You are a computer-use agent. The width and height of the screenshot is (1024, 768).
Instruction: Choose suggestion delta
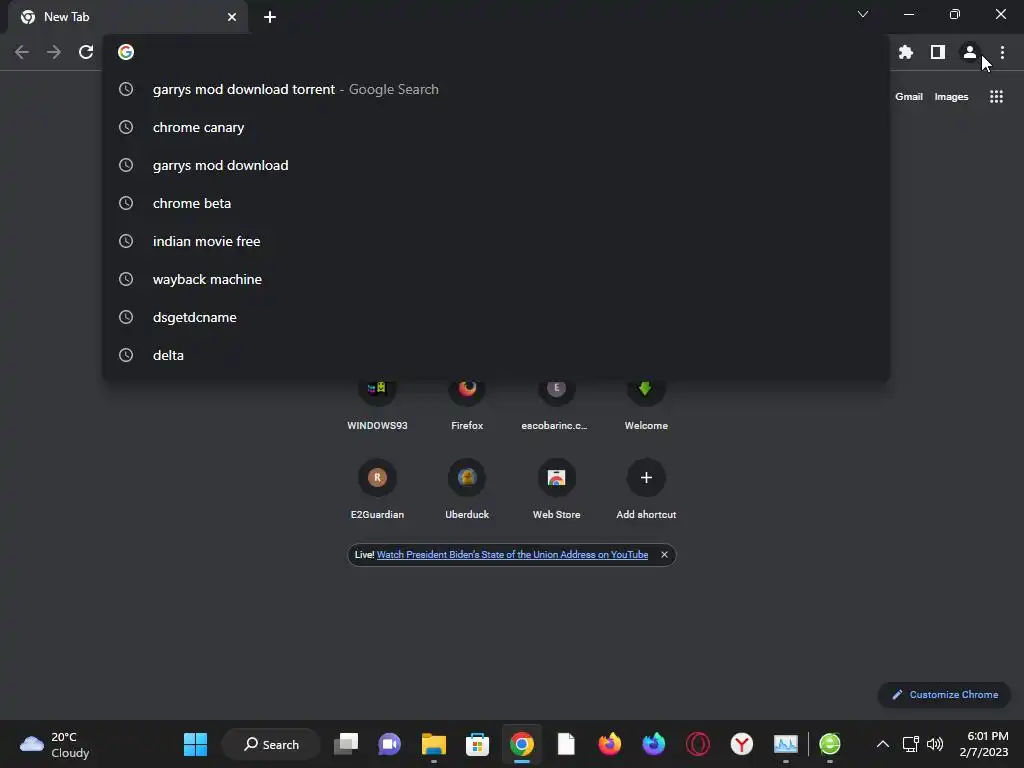tap(496, 355)
